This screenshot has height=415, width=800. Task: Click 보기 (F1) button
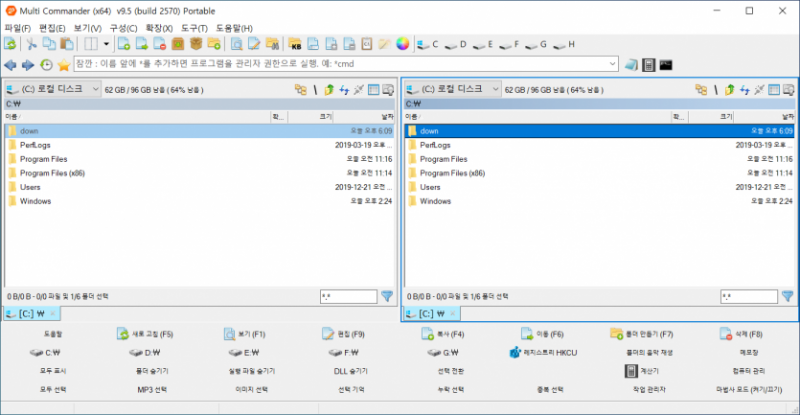coord(244,334)
